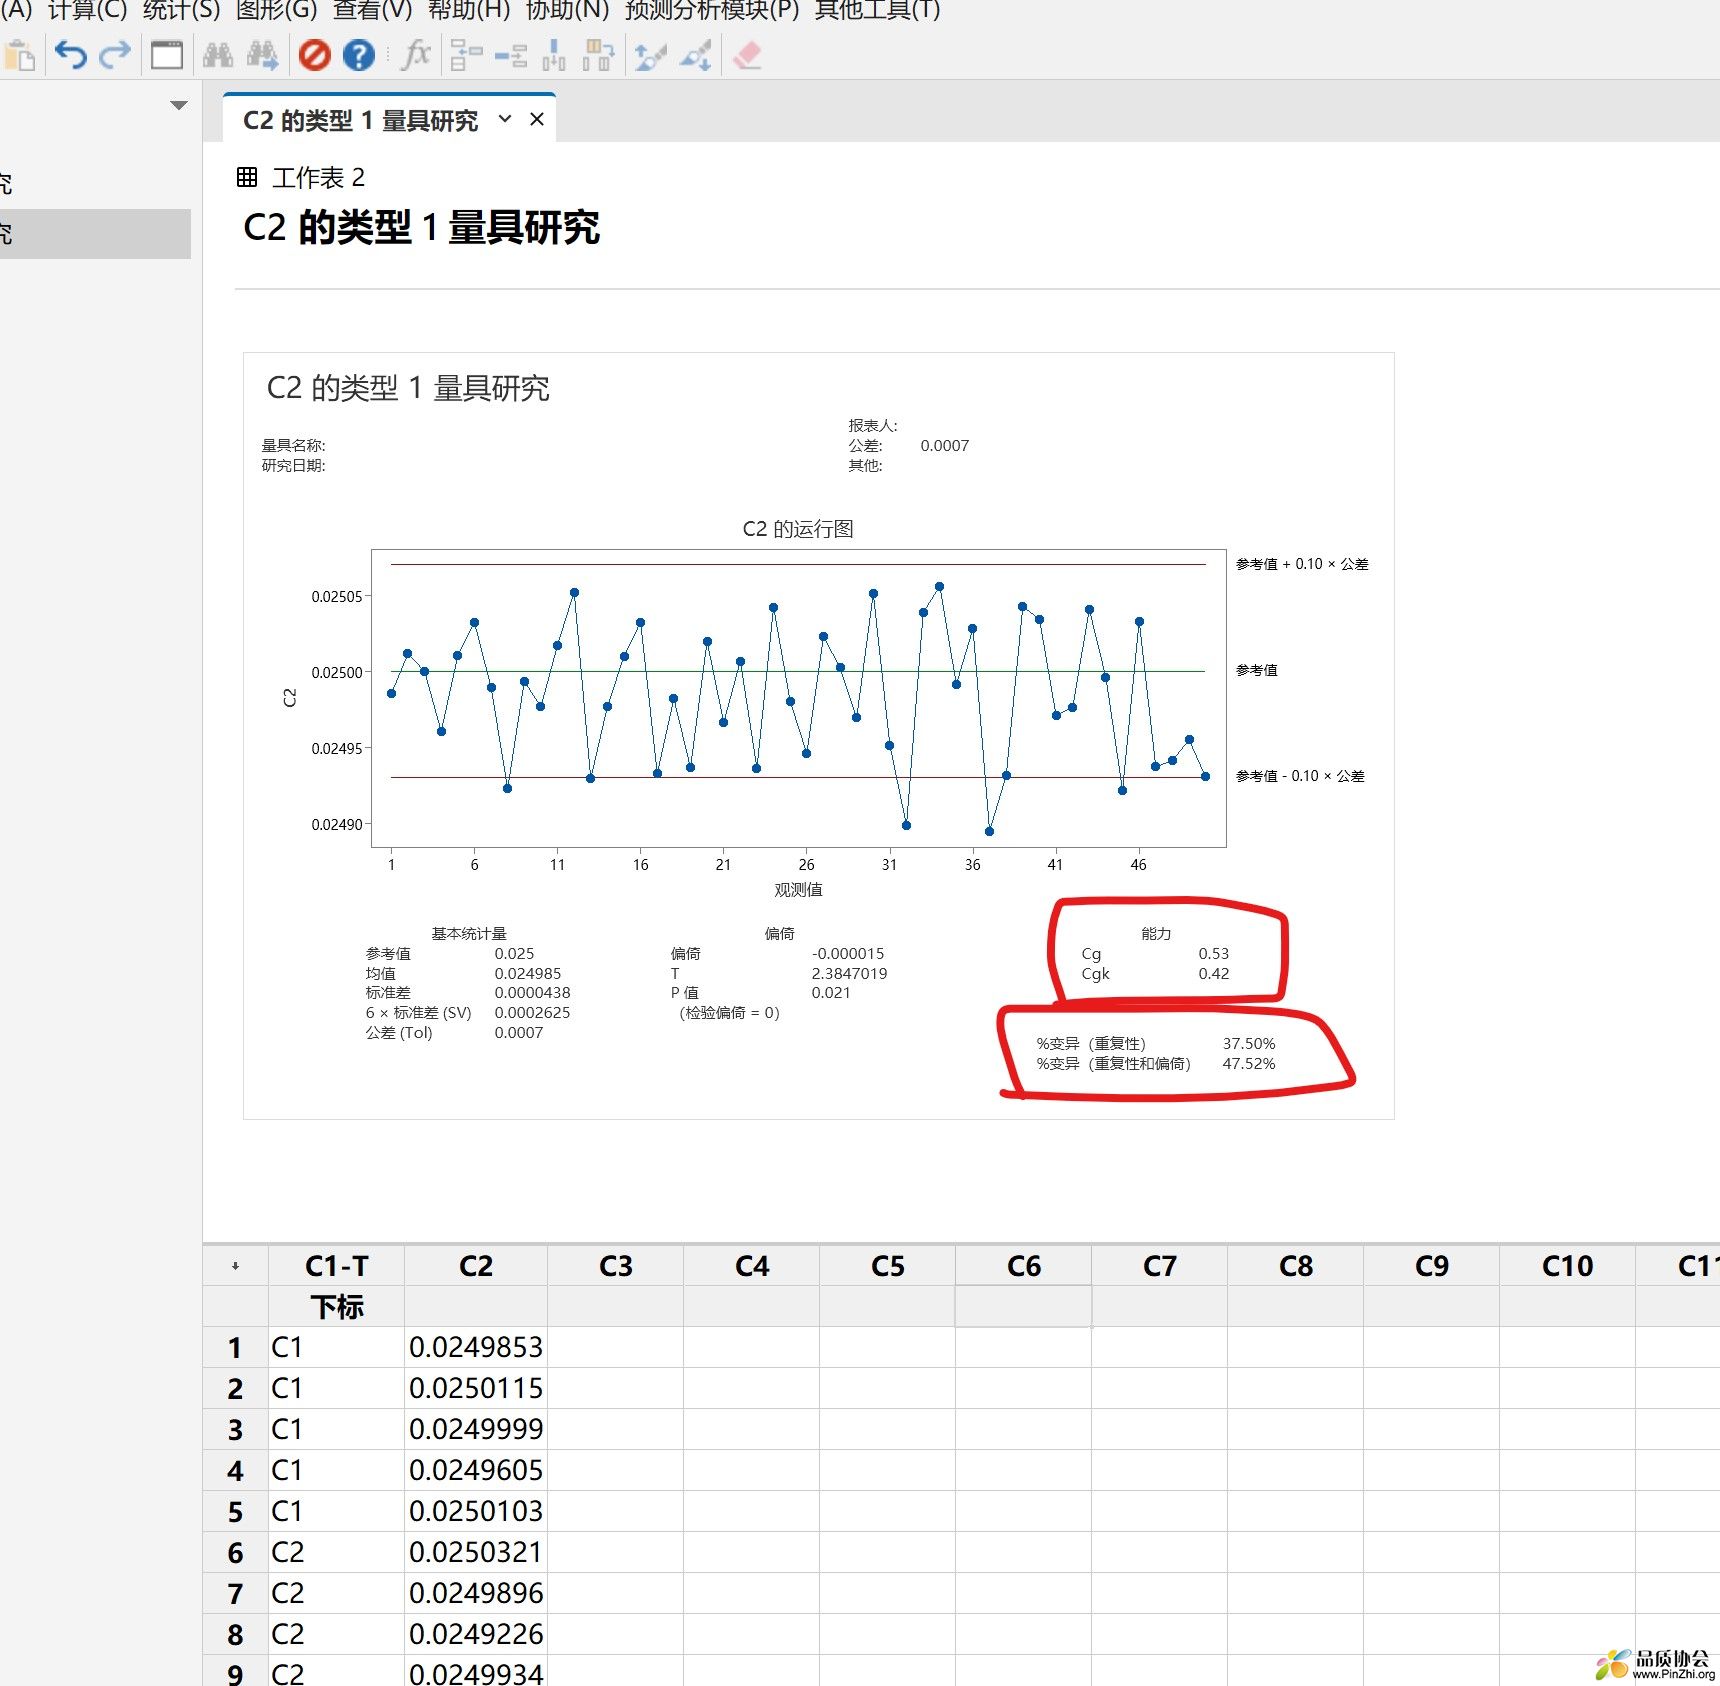Click cell value 0.0249605
The width and height of the screenshot is (1720, 1686).
(476, 1471)
